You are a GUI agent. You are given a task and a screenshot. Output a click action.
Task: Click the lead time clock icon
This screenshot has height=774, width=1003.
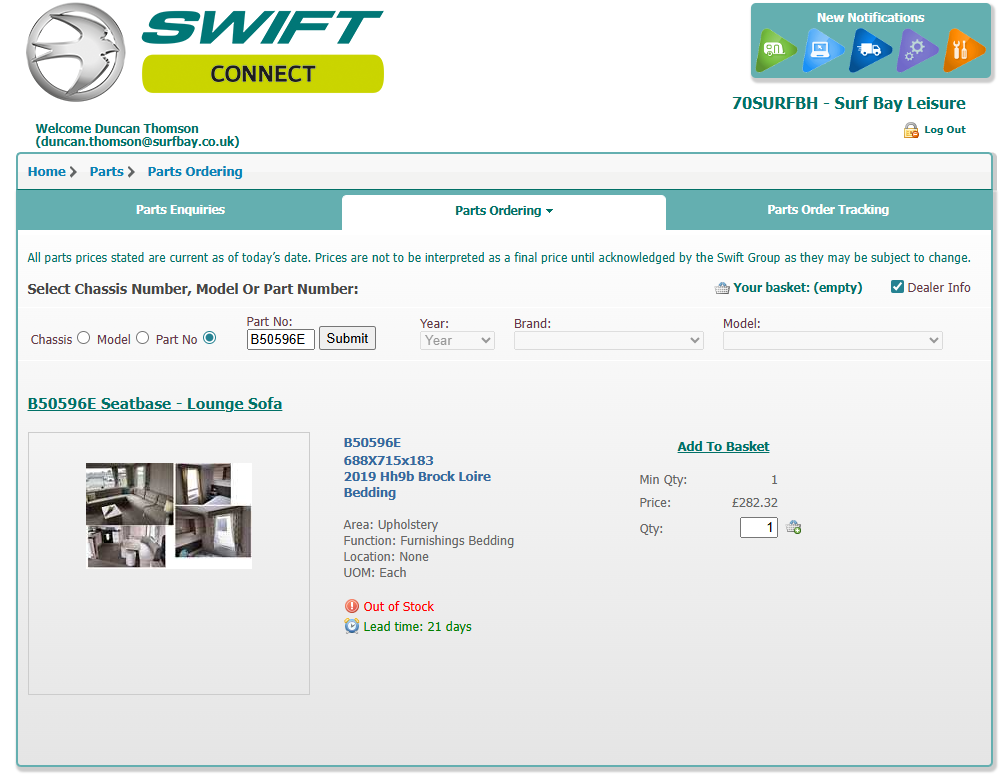pos(352,626)
